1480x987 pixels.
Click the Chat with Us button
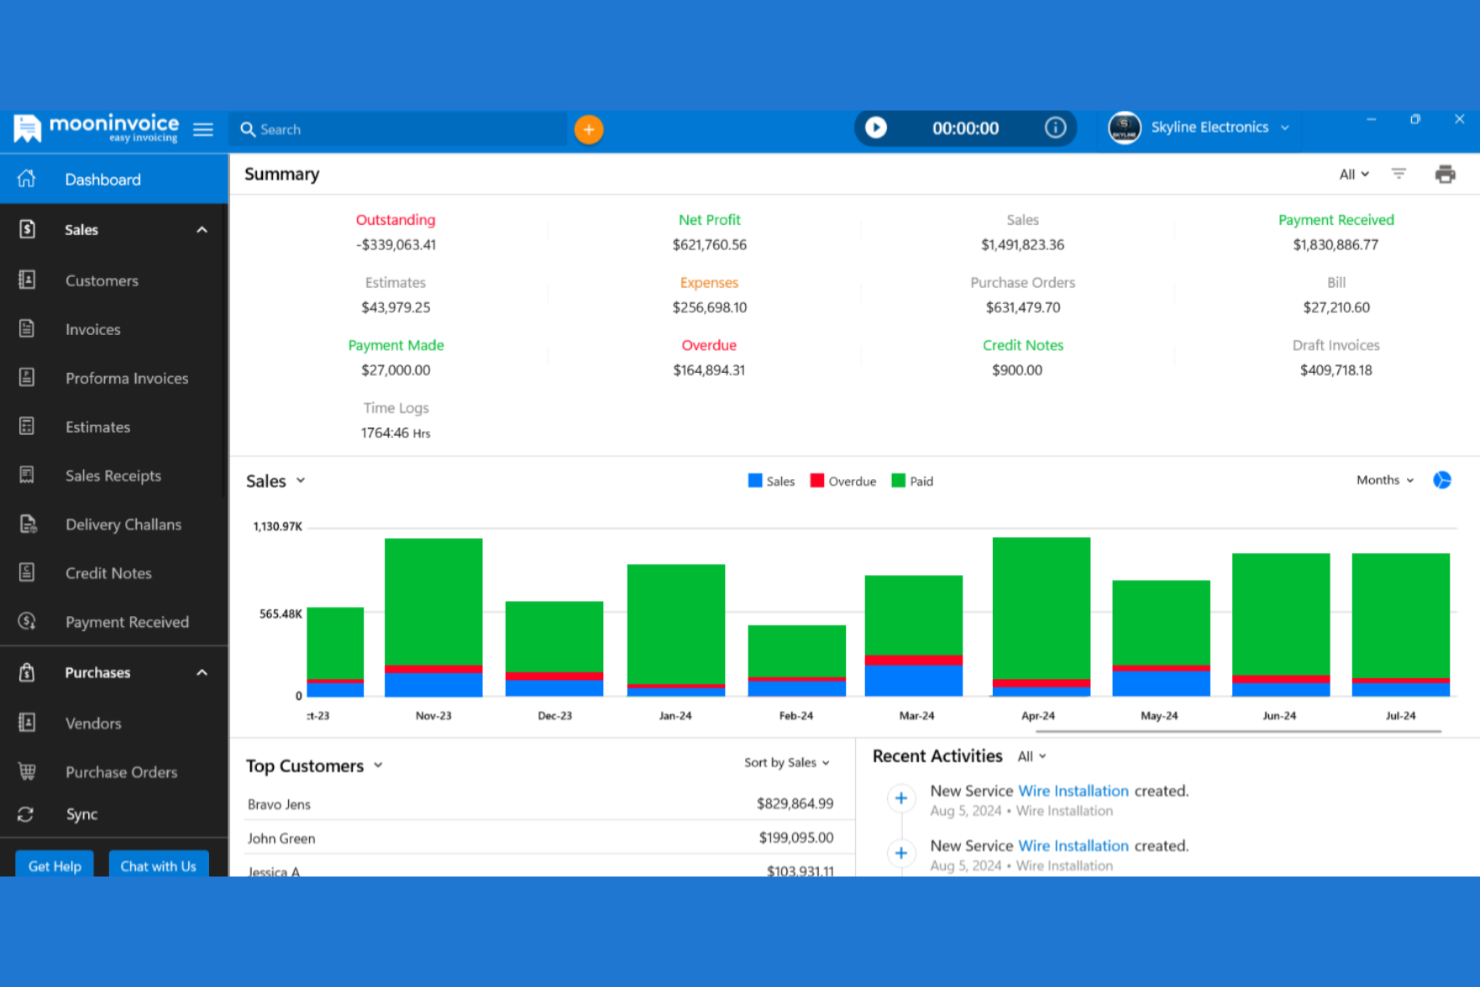coord(158,865)
